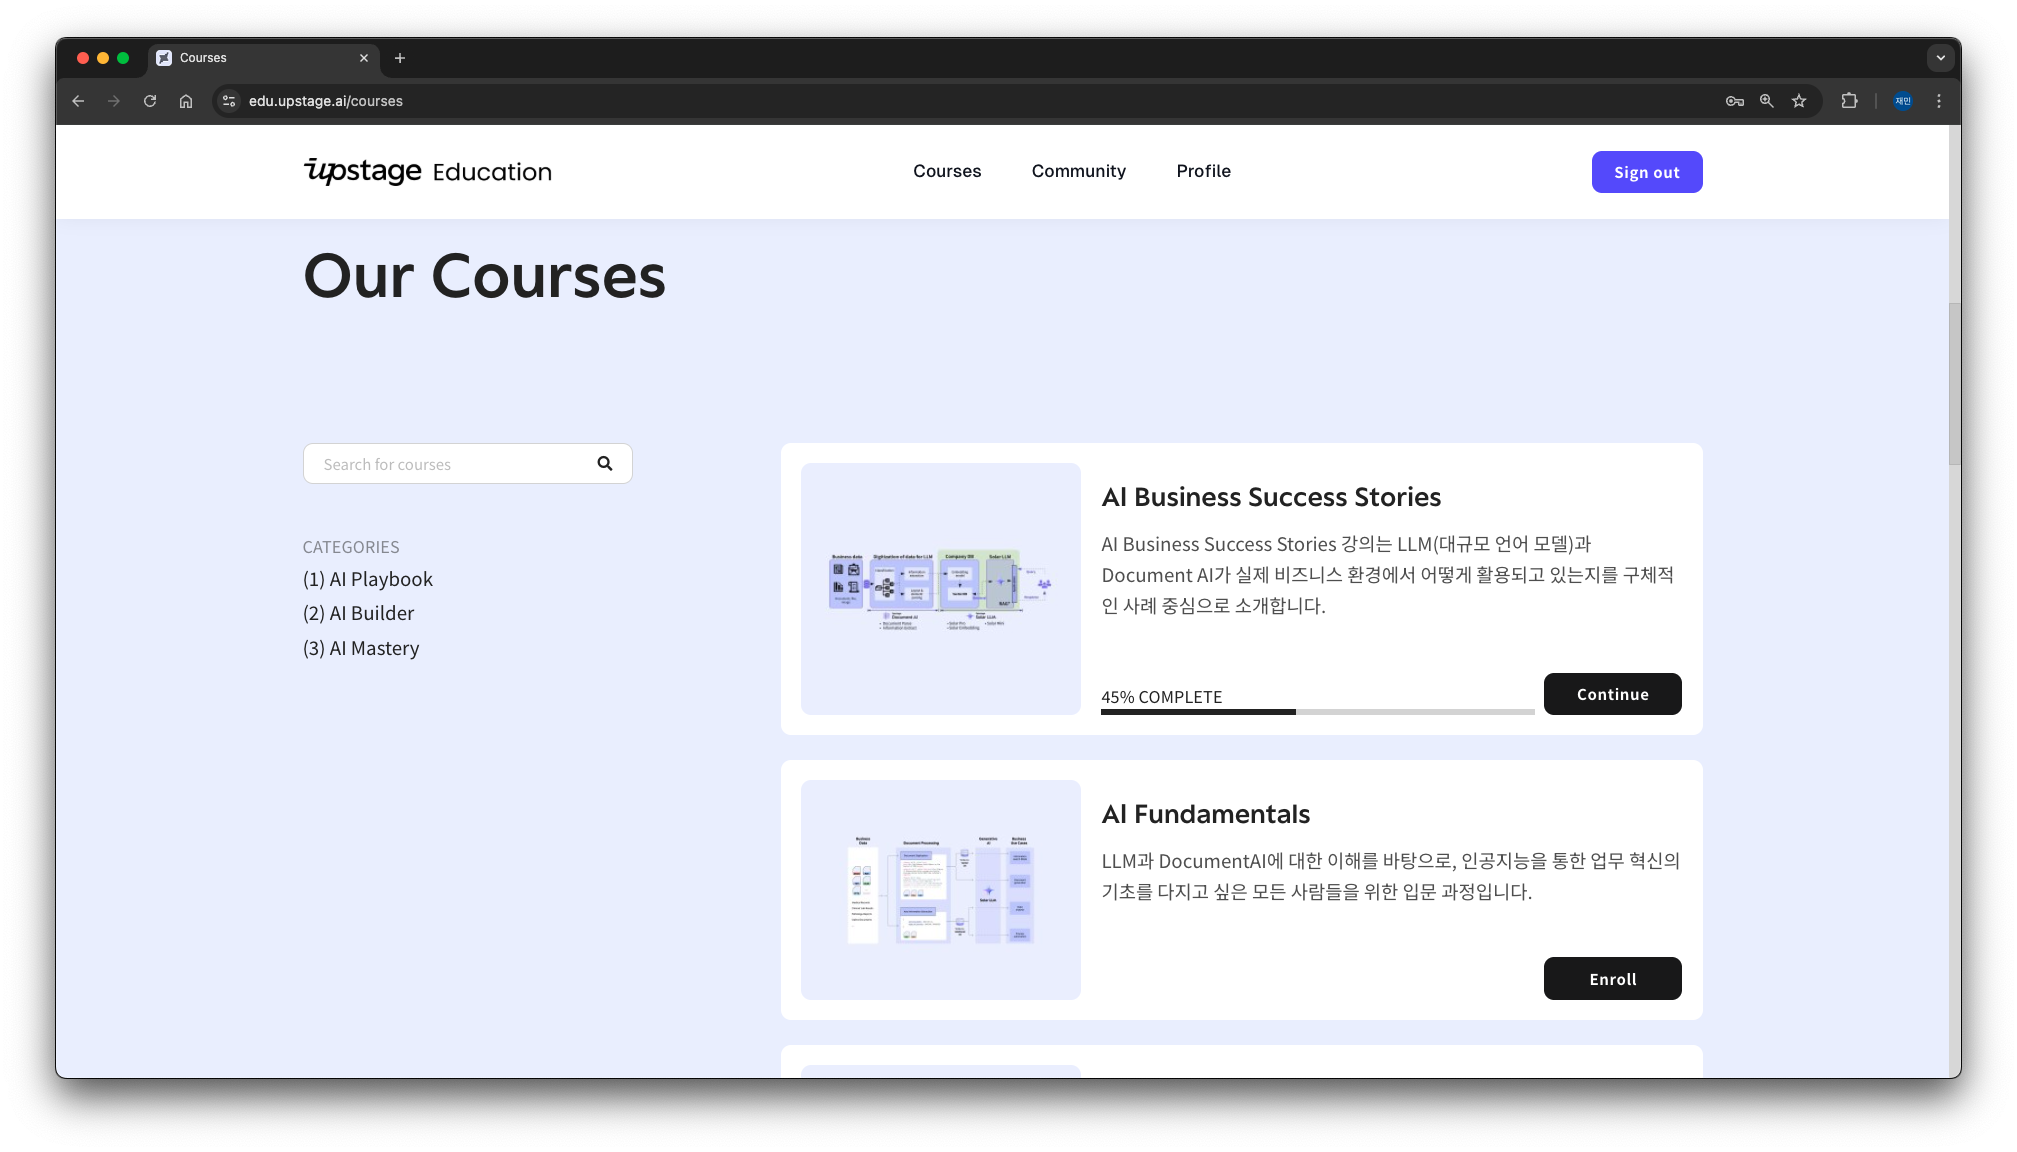Screen dimensions: 2017x1152
Task: Go to the Profile navigation item
Action: coord(1203,171)
